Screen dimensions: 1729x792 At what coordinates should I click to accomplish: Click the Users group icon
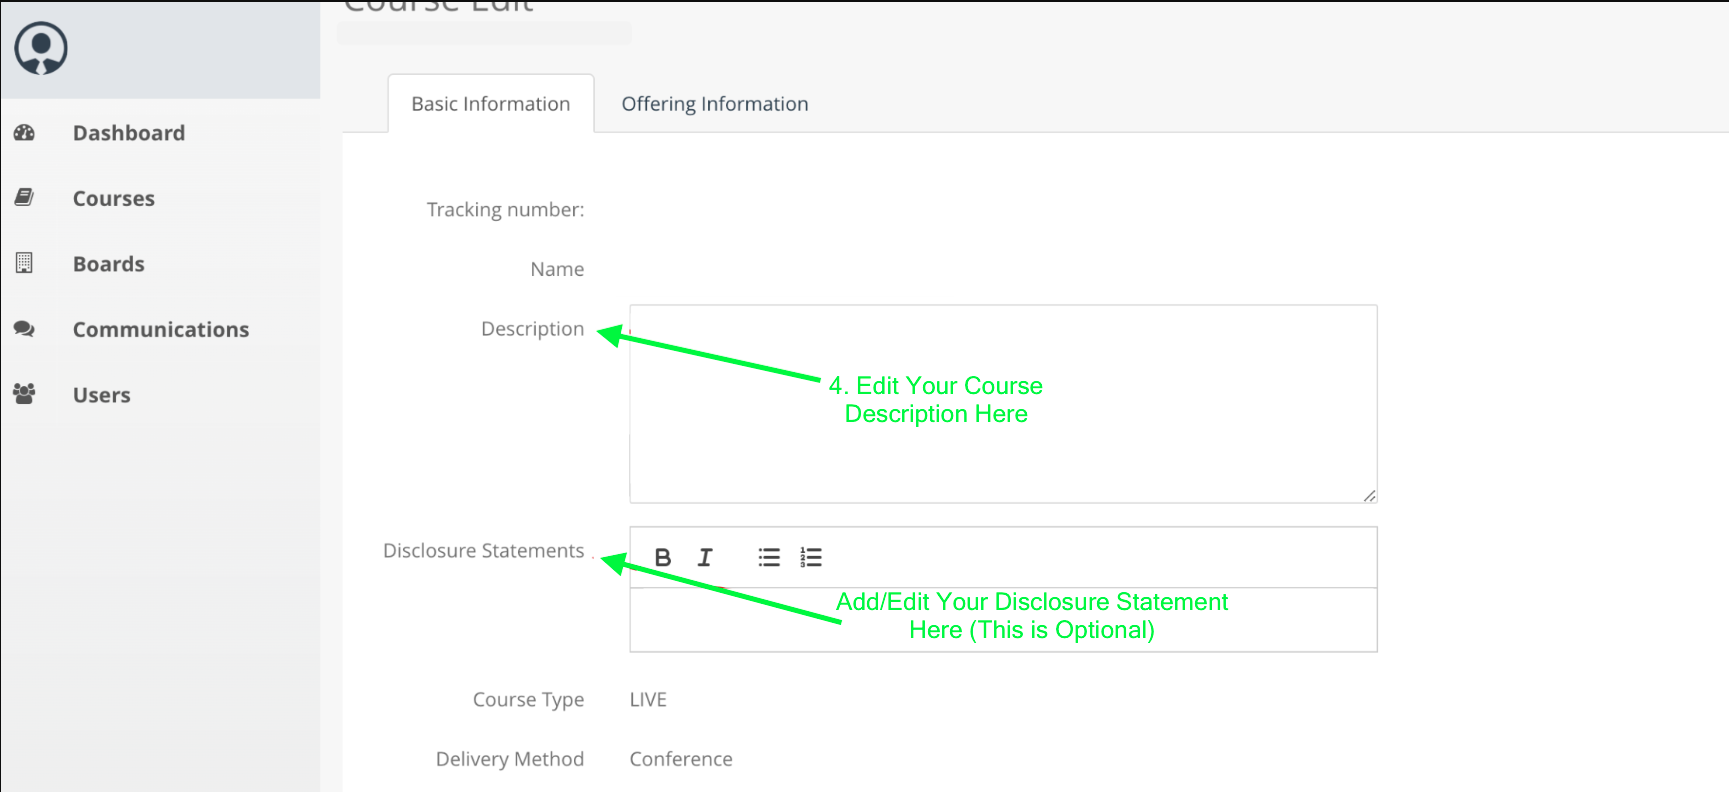(x=24, y=394)
